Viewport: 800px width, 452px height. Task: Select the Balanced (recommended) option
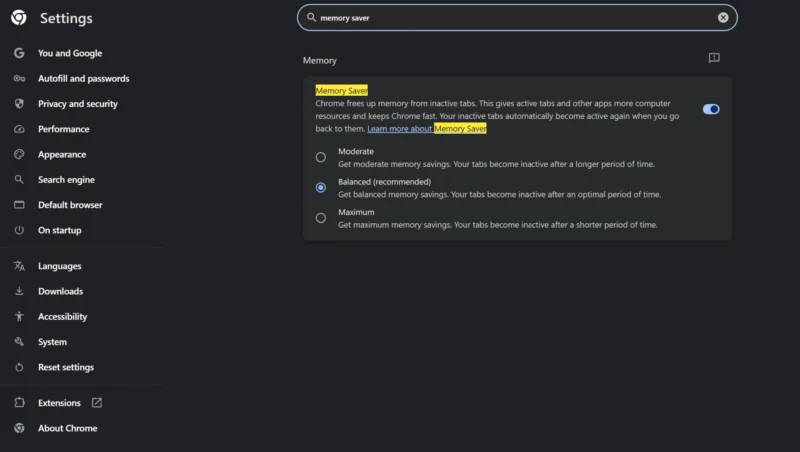(320, 187)
